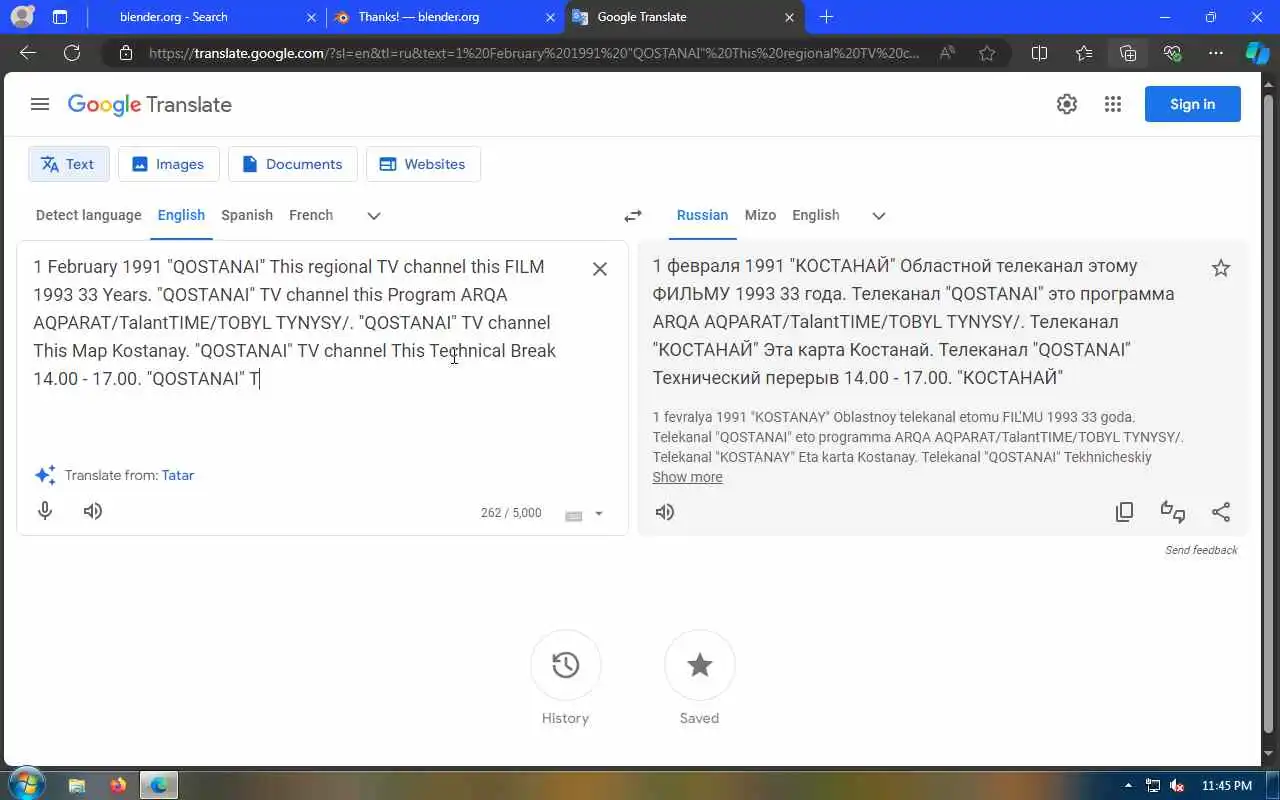Open the Windows Start menu

(25, 784)
